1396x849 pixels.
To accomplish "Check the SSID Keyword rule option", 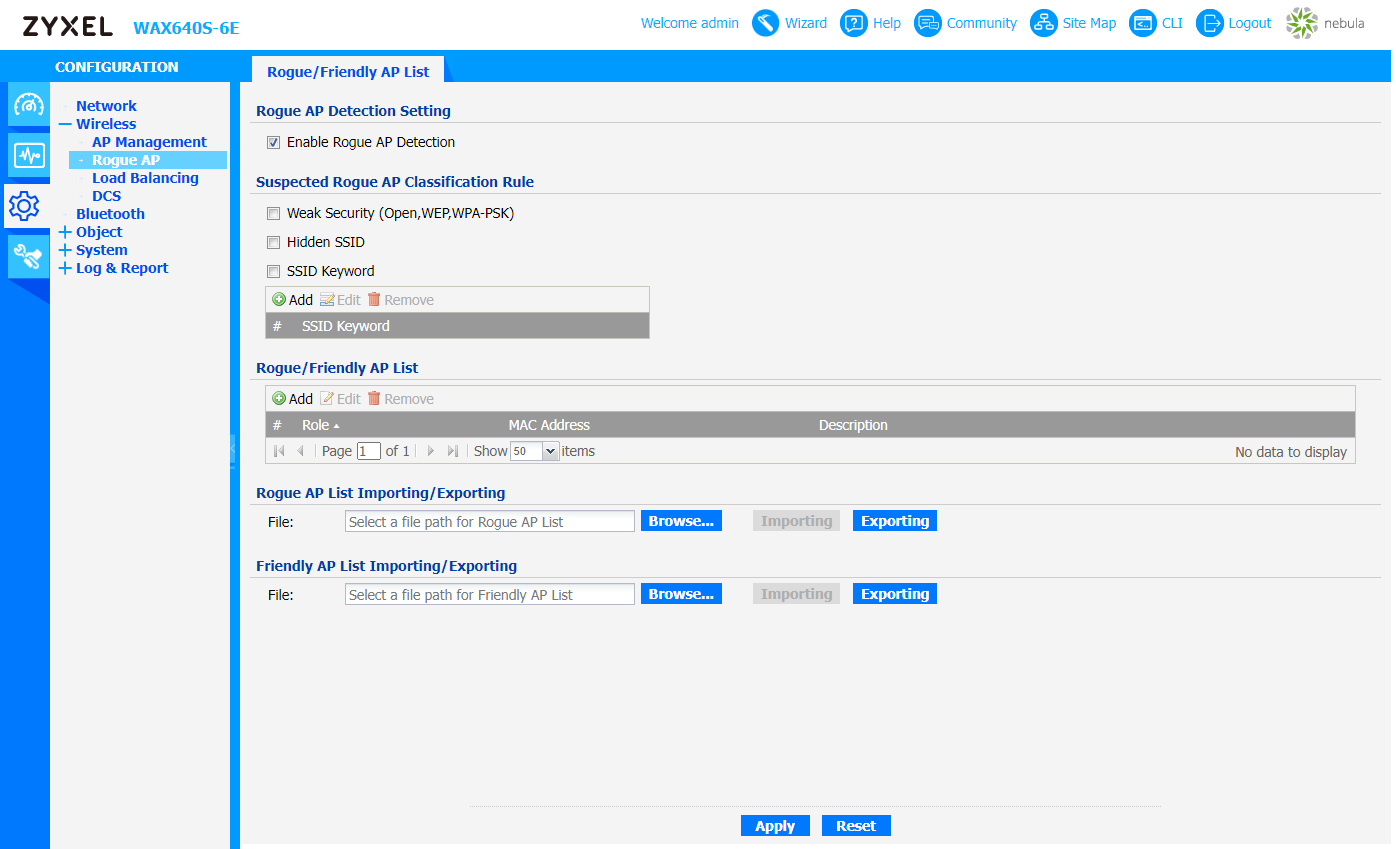I will pos(273,272).
